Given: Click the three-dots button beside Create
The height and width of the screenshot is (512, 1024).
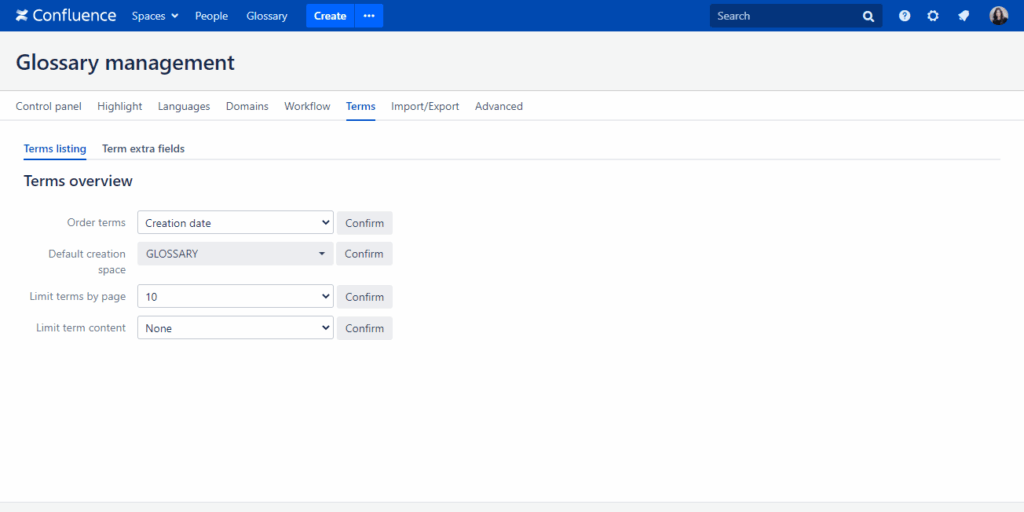Looking at the screenshot, I should pyautogui.click(x=369, y=16).
